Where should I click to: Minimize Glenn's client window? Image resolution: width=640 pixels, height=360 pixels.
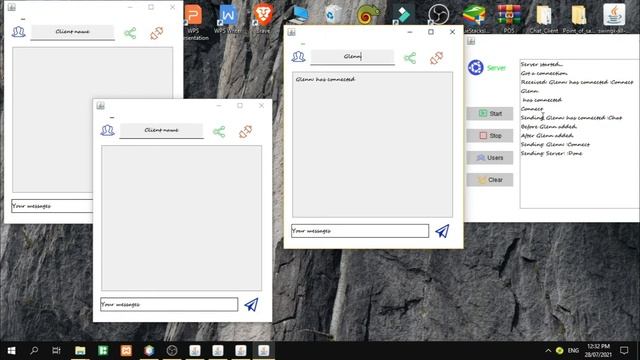[410, 32]
